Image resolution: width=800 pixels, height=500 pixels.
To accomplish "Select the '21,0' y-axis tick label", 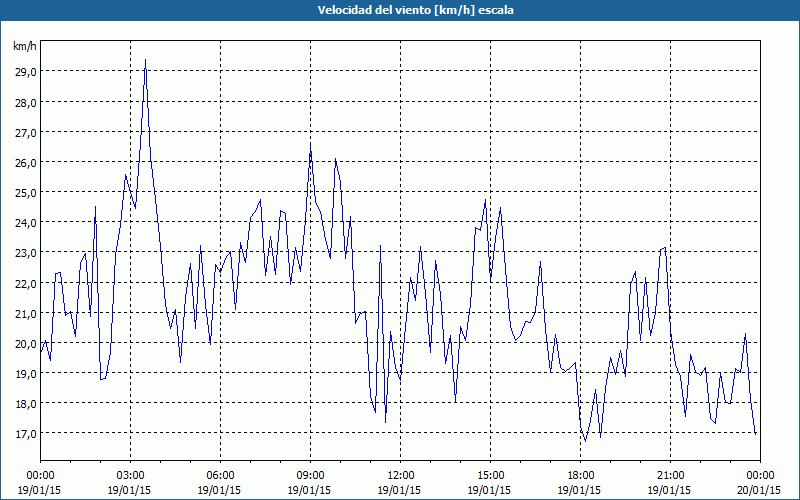I will [26, 313].
